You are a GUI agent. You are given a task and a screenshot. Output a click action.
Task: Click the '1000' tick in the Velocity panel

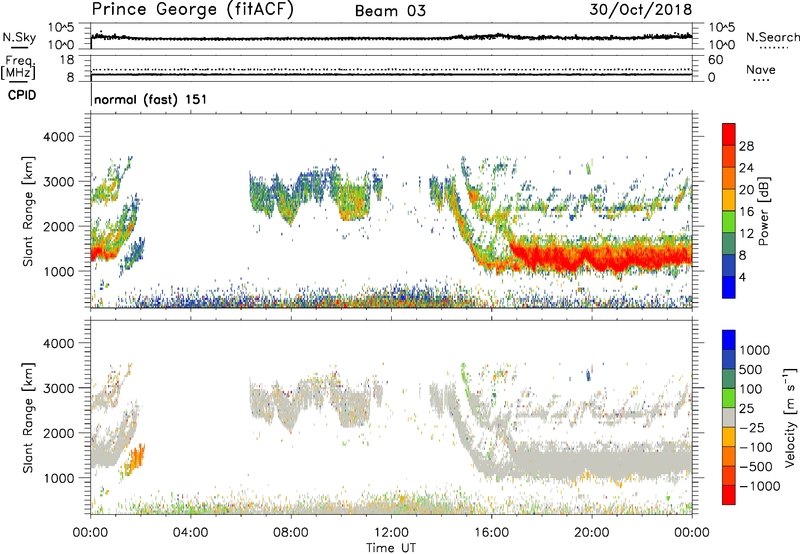[x=59, y=478]
